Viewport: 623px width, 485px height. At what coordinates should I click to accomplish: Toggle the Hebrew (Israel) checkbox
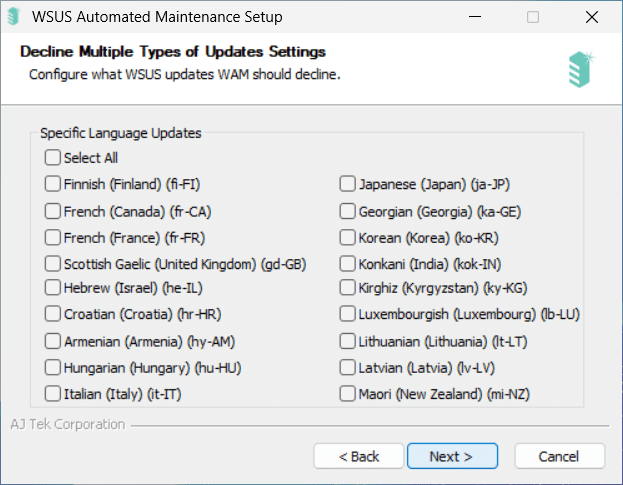click(52, 288)
